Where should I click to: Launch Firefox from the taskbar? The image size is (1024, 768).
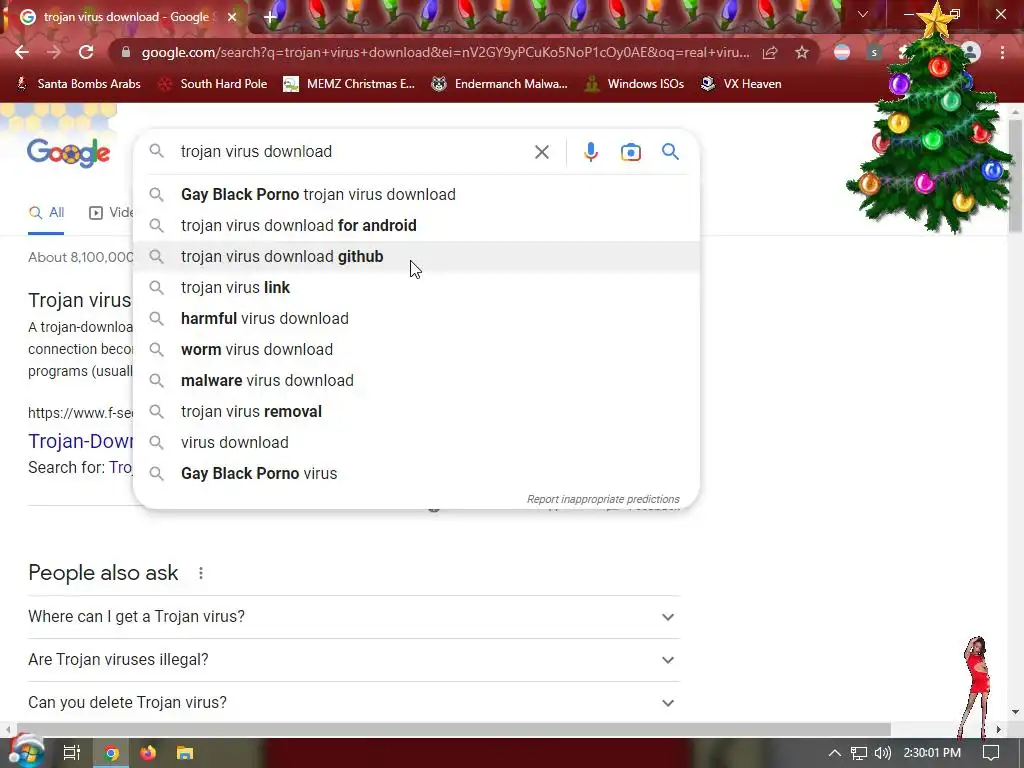pyautogui.click(x=148, y=753)
